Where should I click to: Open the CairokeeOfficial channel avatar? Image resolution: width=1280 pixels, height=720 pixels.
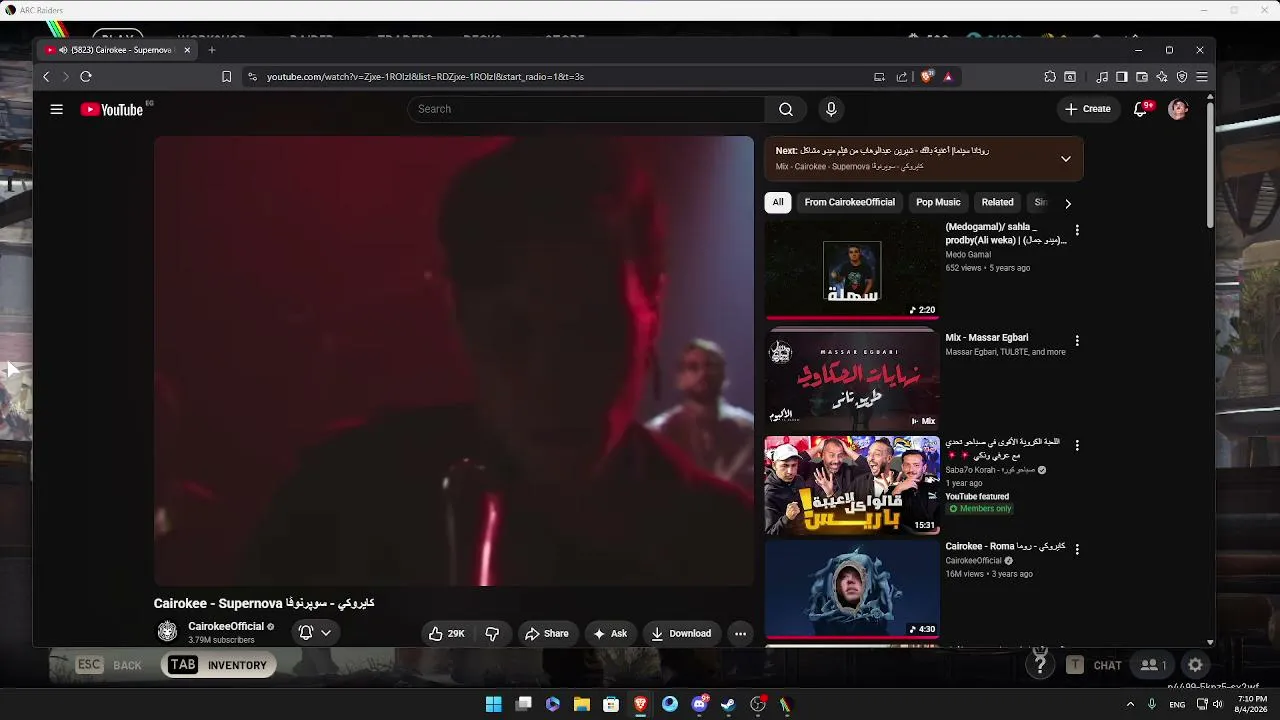[167, 632]
